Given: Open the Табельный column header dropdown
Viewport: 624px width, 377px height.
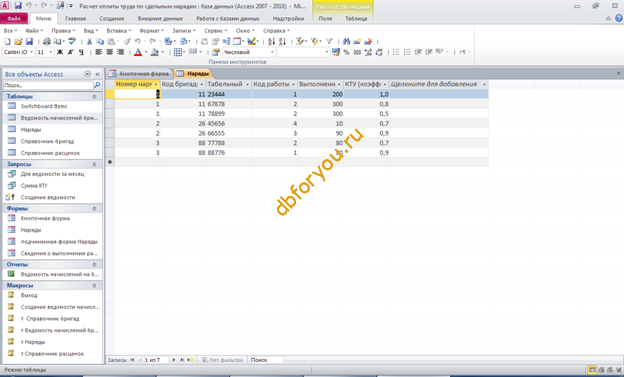Looking at the screenshot, I should pyautogui.click(x=247, y=84).
